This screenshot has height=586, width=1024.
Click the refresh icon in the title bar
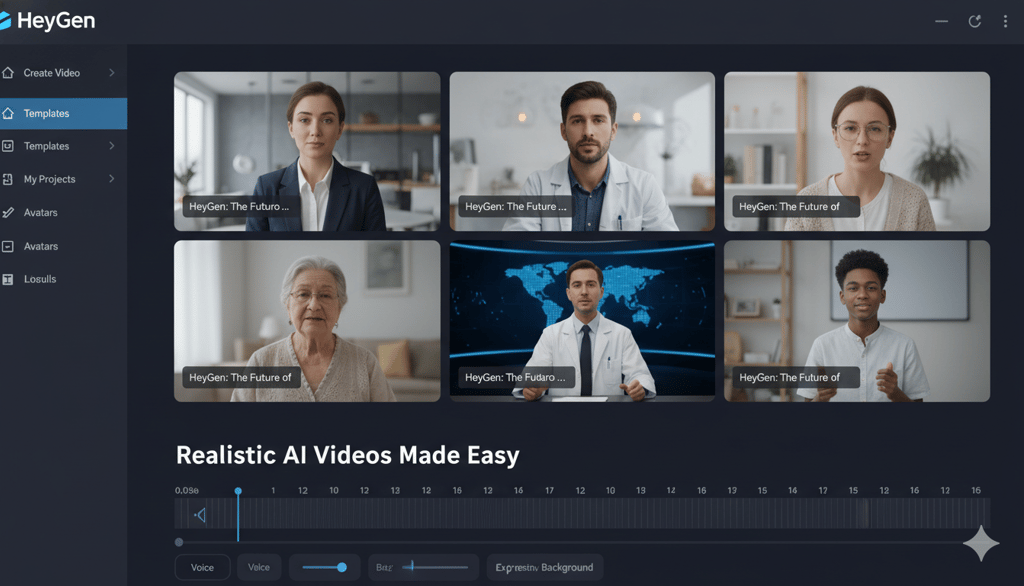pyautogui.click(x=974, y=22)
